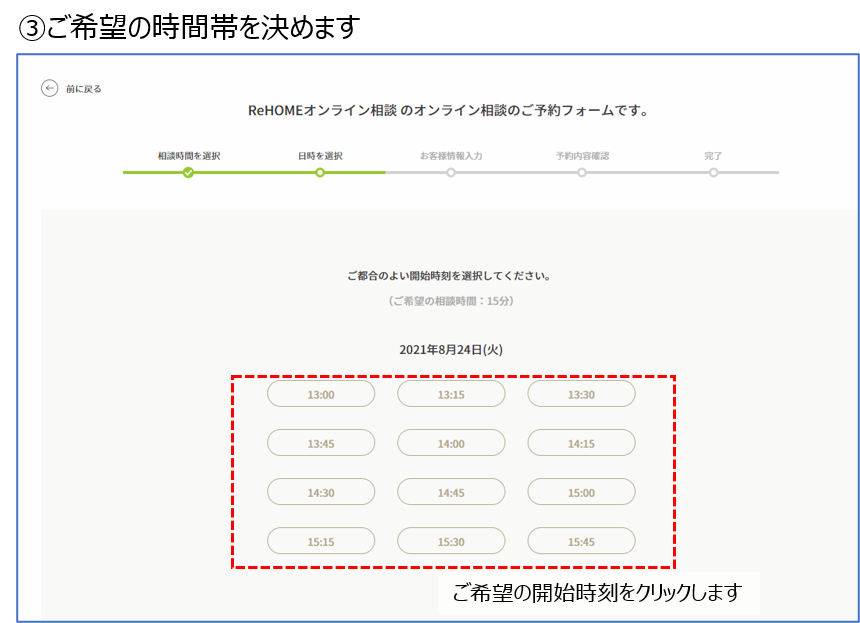
Task: Click the 完了 step circle
Action: [713, 172]
